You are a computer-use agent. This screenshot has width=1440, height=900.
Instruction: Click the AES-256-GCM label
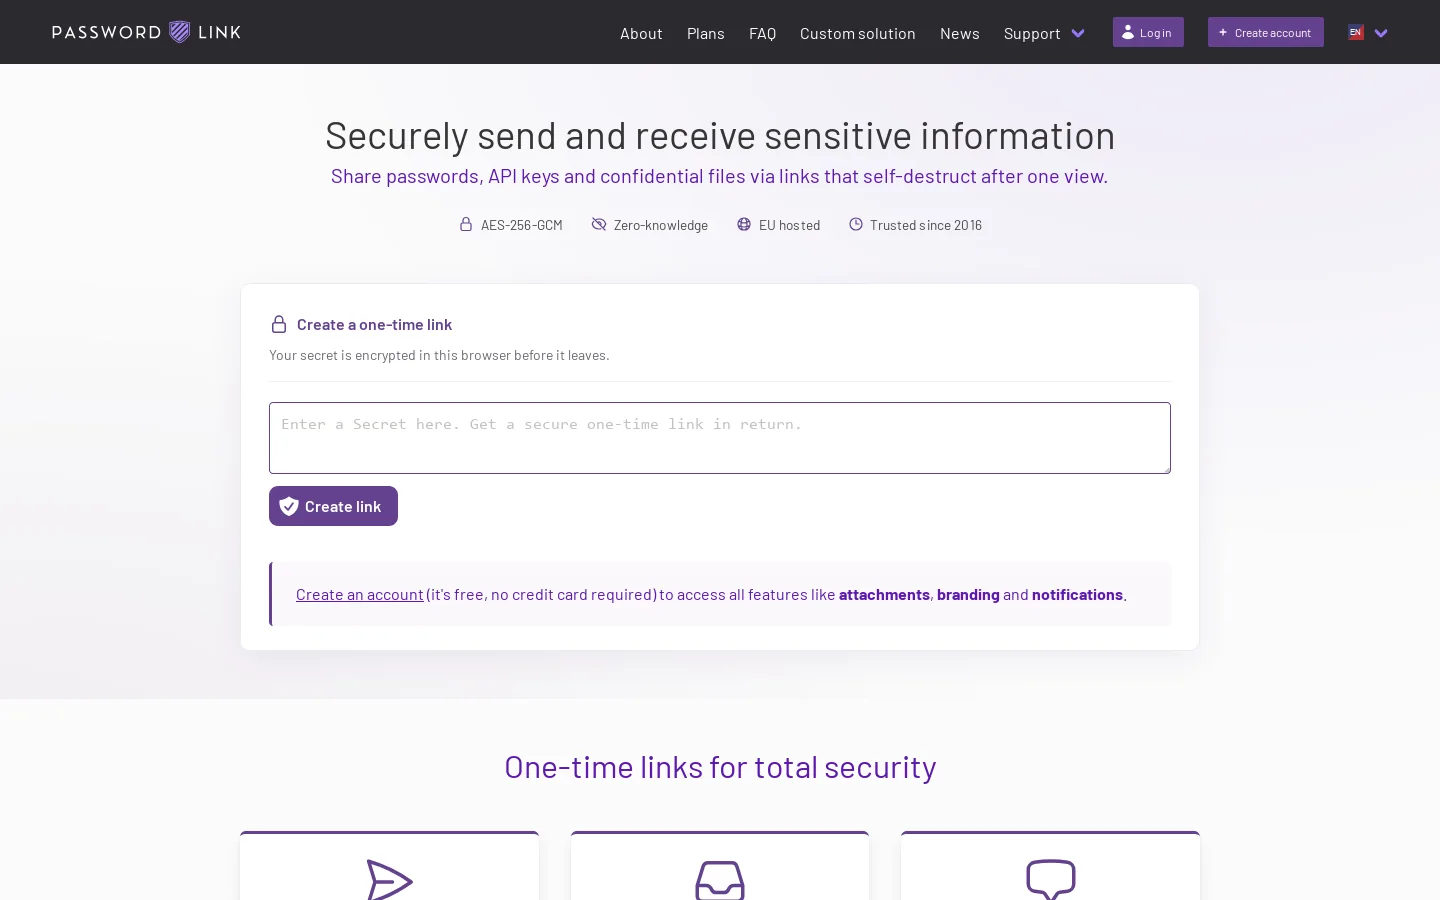point(522,225)
